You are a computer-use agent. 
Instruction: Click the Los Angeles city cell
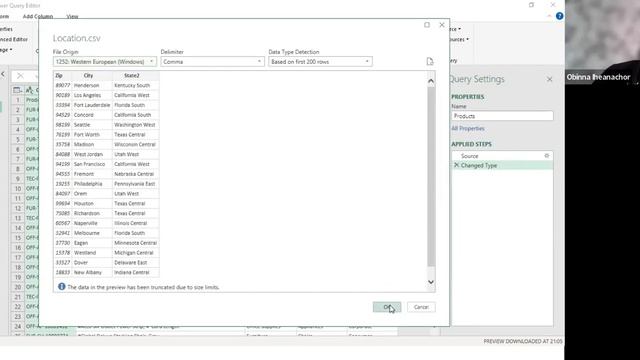click(x=92, y=95)
